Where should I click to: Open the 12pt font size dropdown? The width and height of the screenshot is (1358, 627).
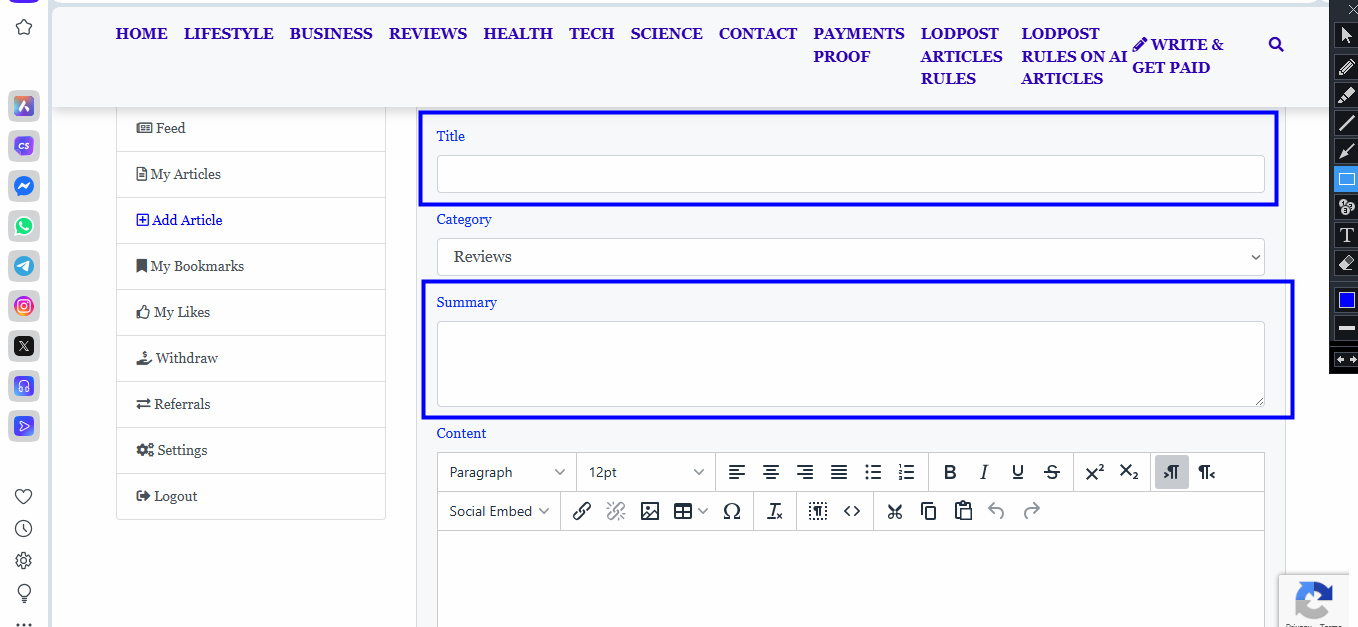(645, 472)
